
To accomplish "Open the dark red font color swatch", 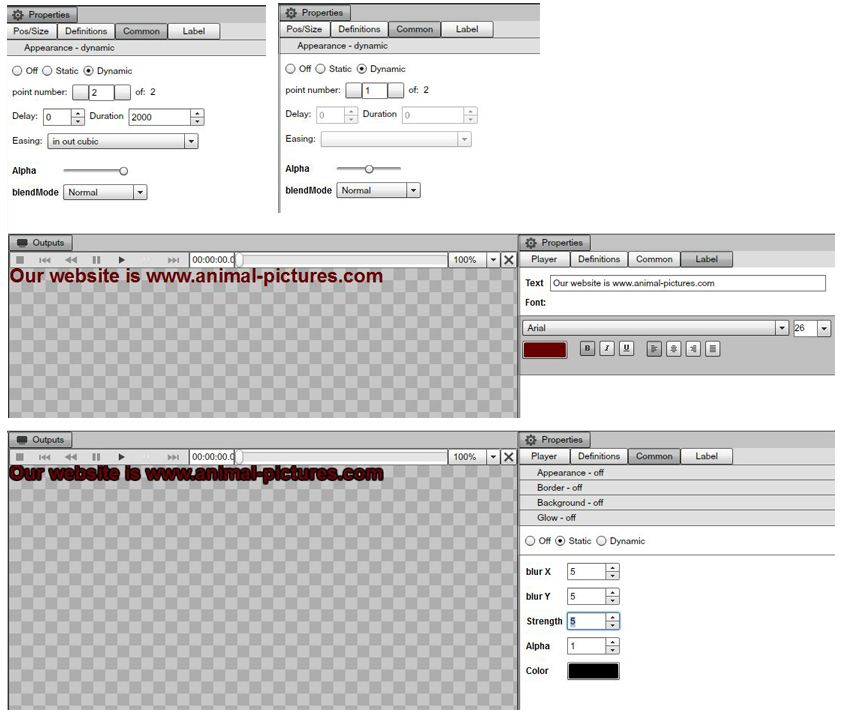I will coord(544,350).
